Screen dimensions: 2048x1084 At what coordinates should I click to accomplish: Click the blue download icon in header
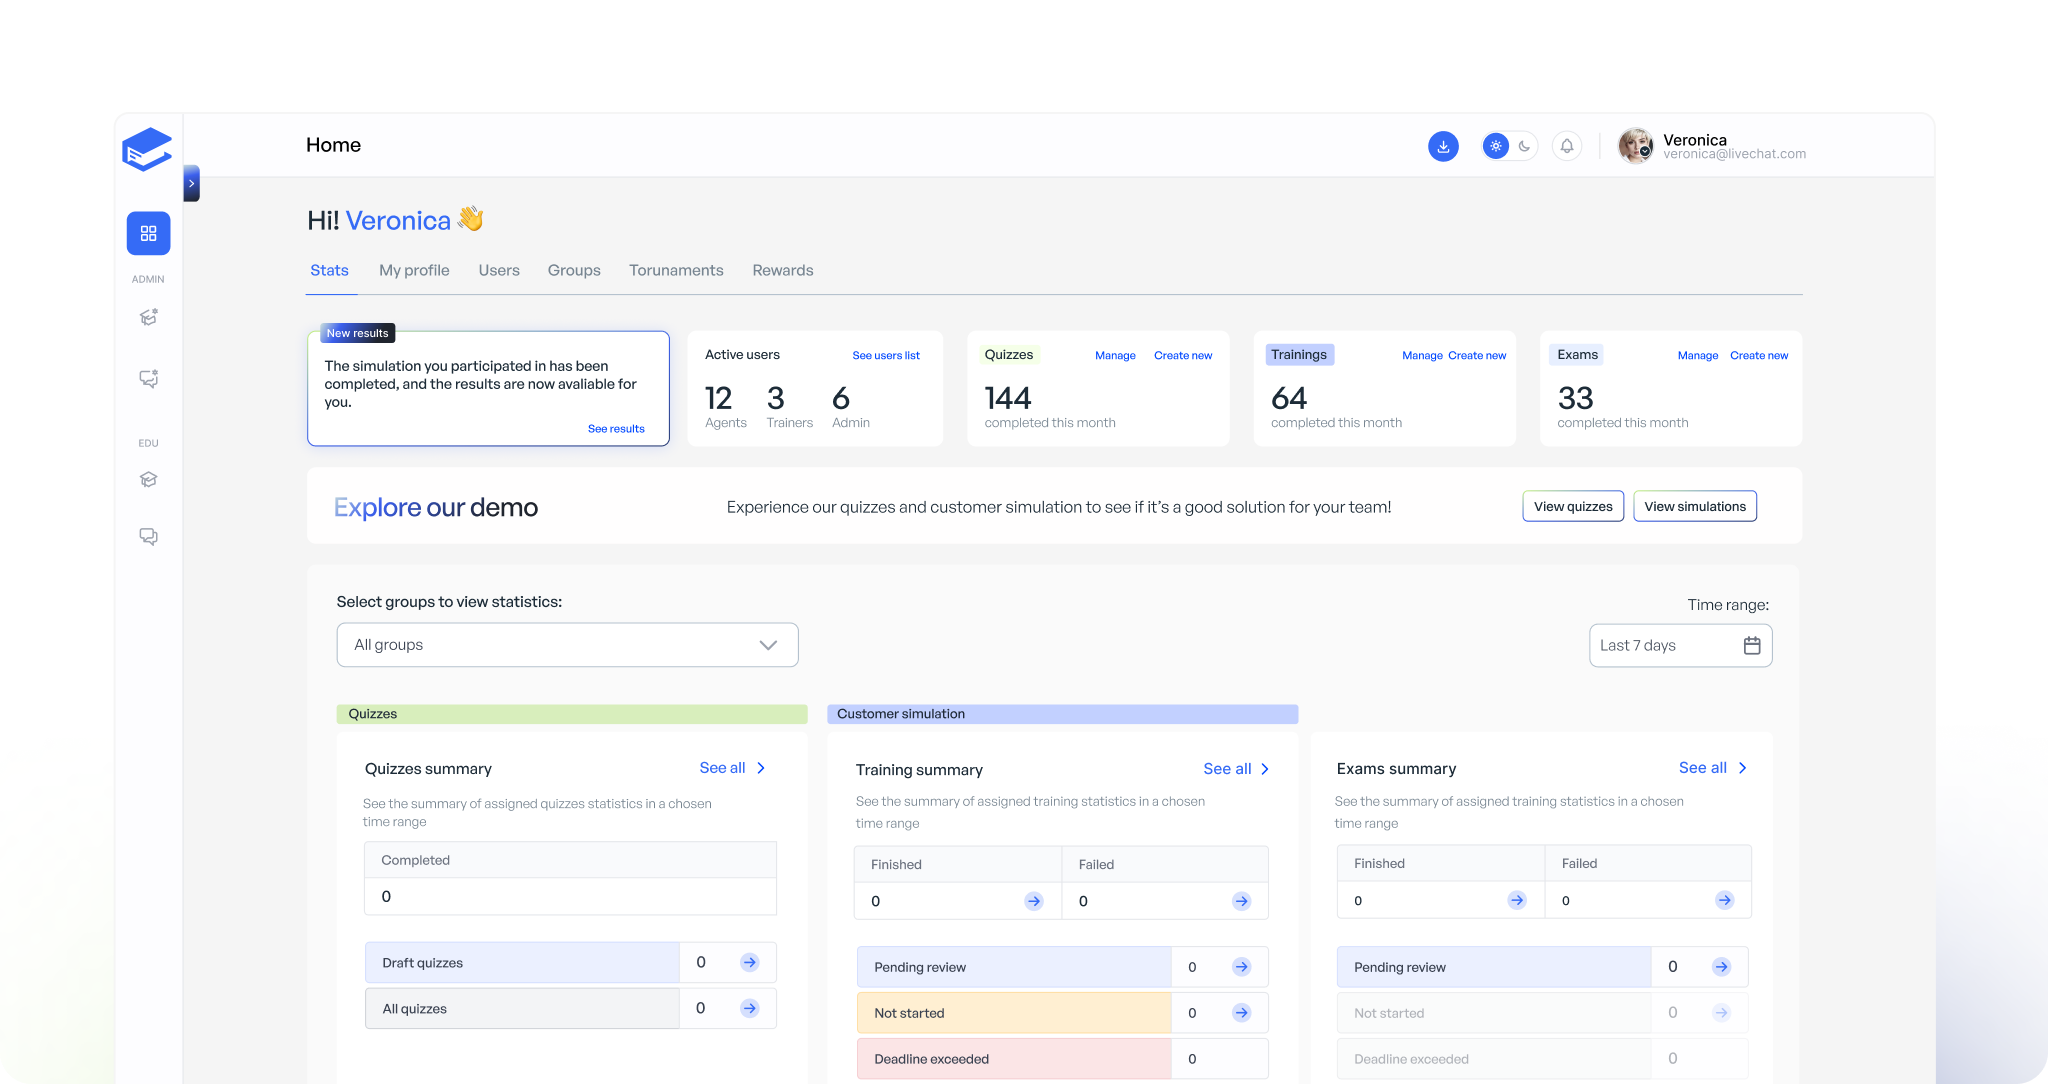(x=1443, y=146)
